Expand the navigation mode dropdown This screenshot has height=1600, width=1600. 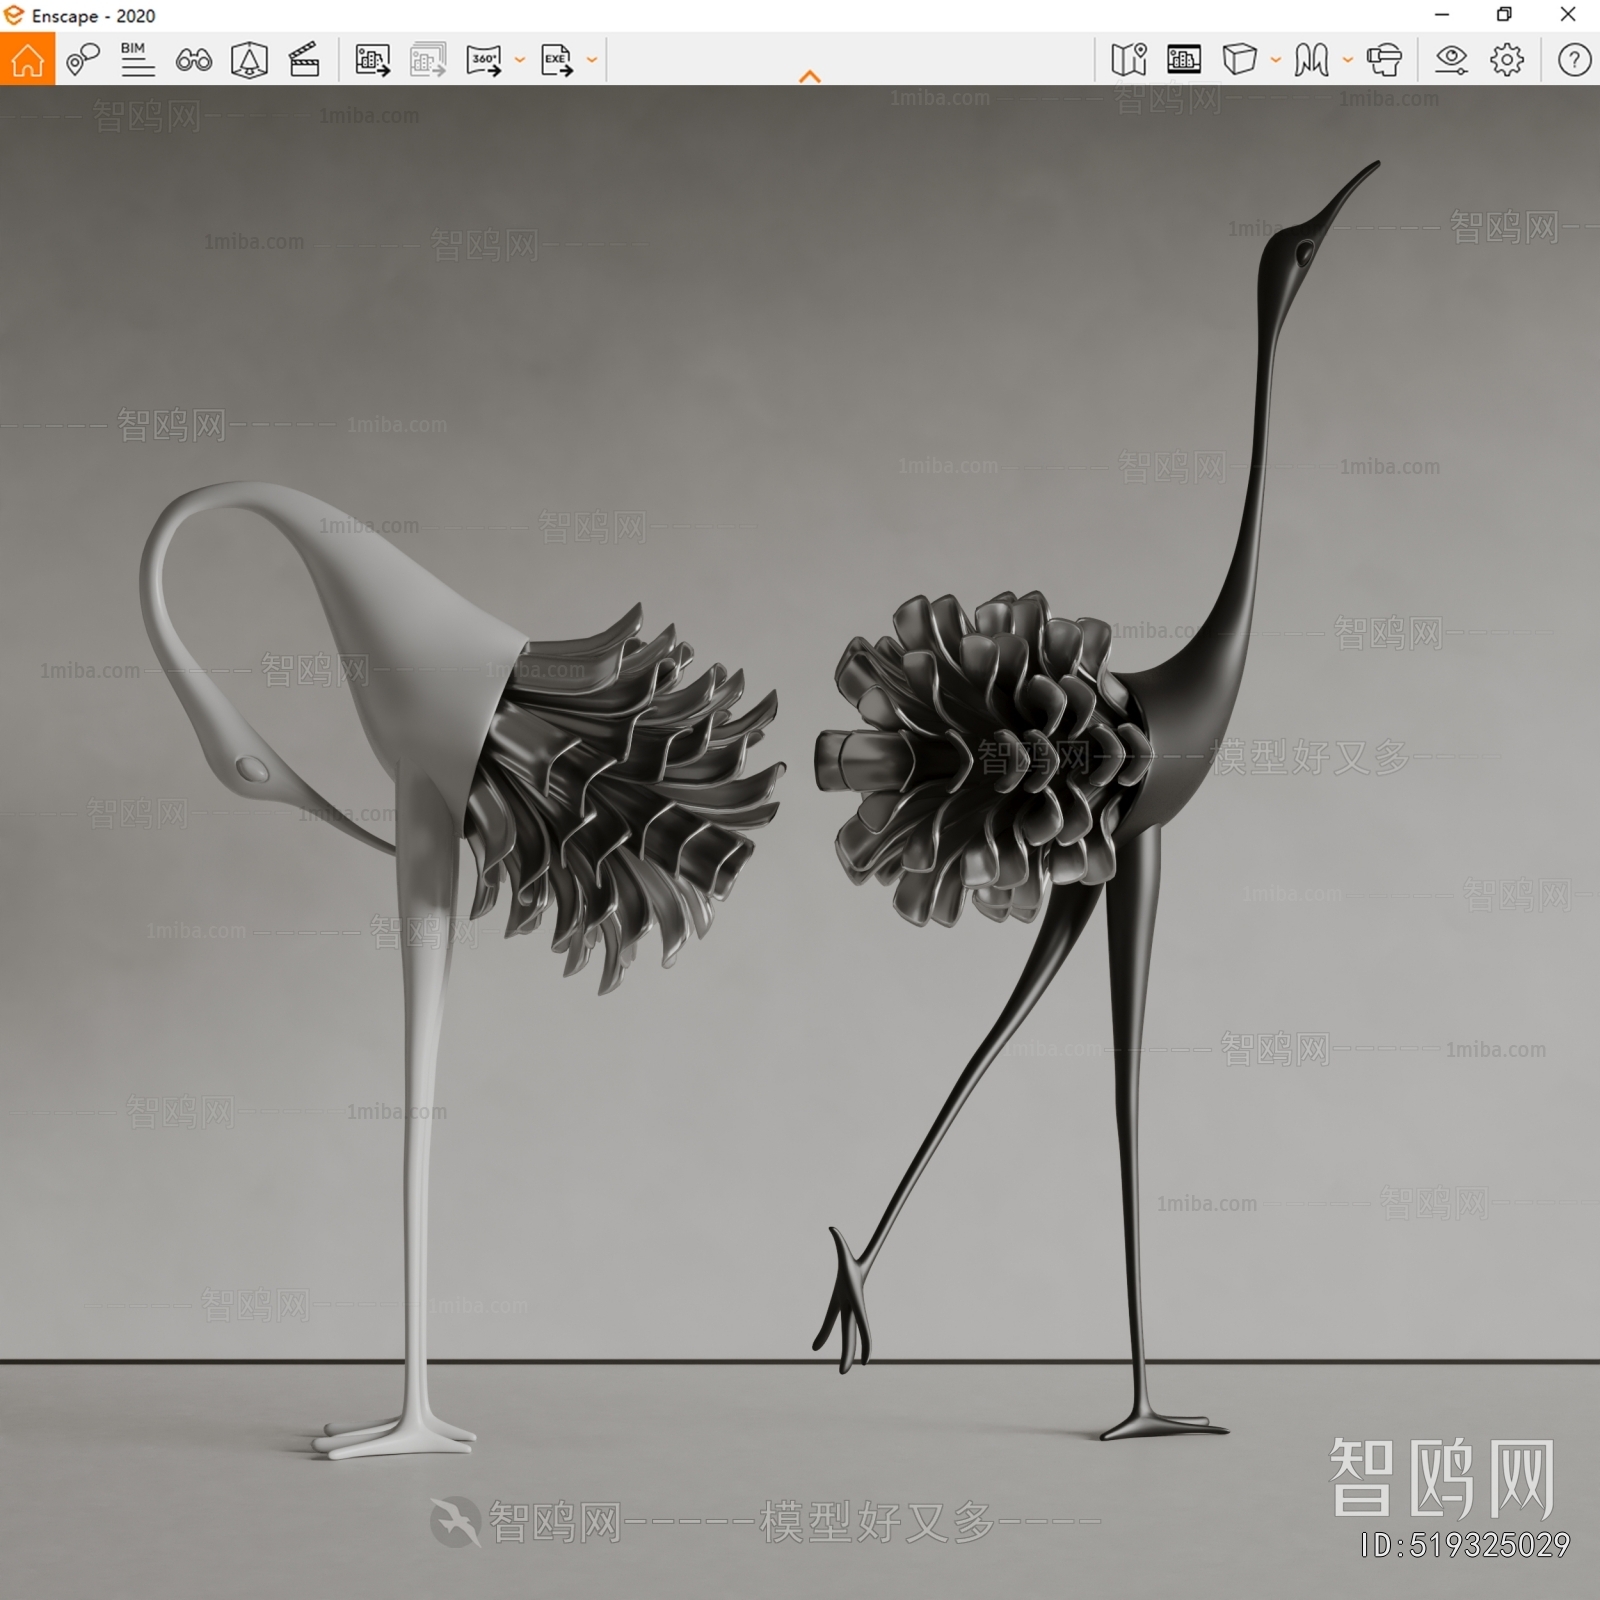1348,60
